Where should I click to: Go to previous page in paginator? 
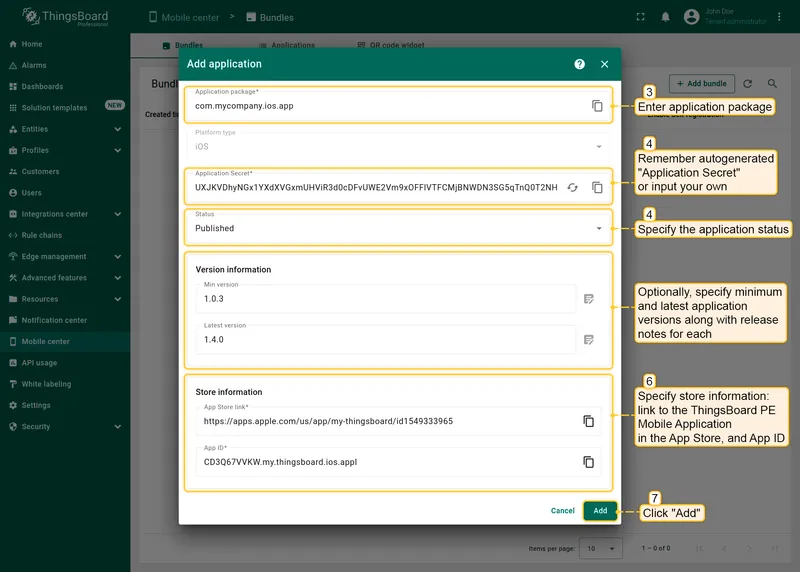coord(724,548)
